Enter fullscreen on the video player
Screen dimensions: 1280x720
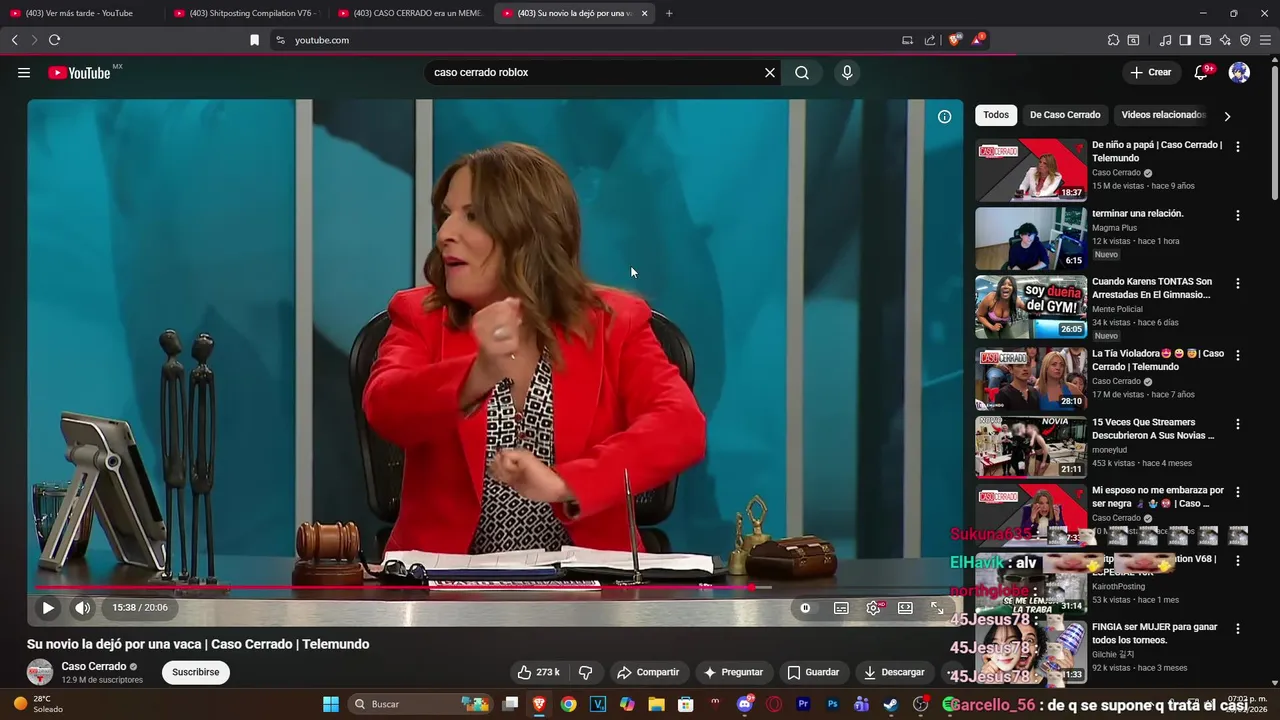click(x=937, y=607)
